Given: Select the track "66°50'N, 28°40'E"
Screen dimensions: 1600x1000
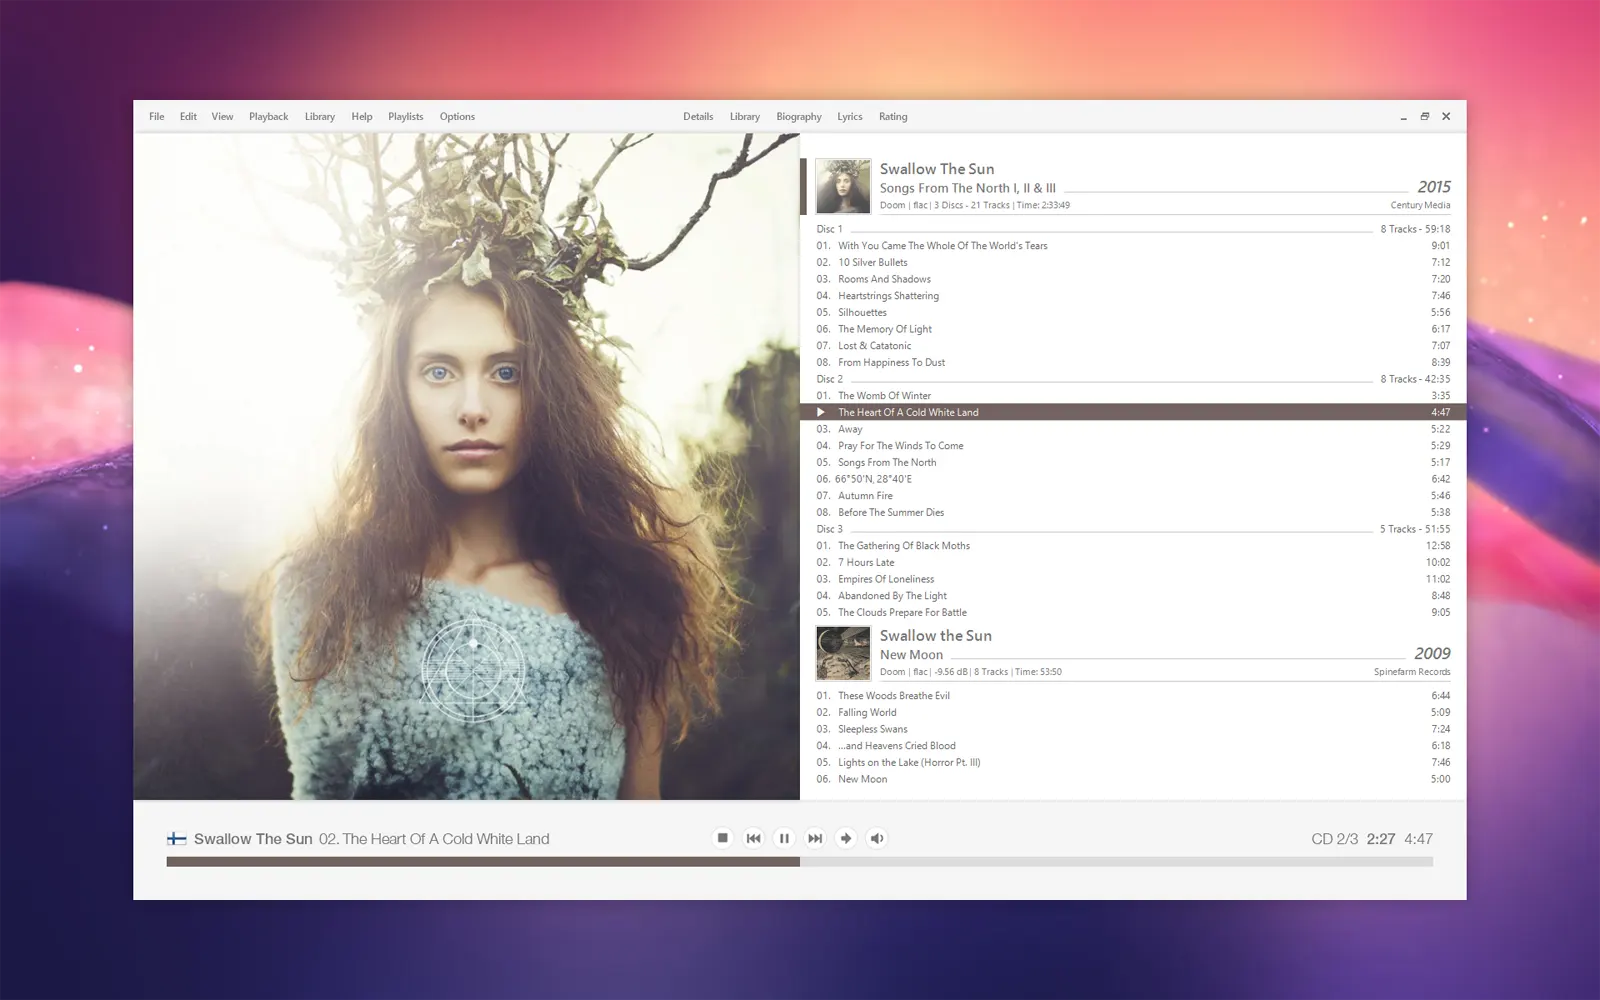Looking at the screenshot, I should click(x=1133, y=479).
